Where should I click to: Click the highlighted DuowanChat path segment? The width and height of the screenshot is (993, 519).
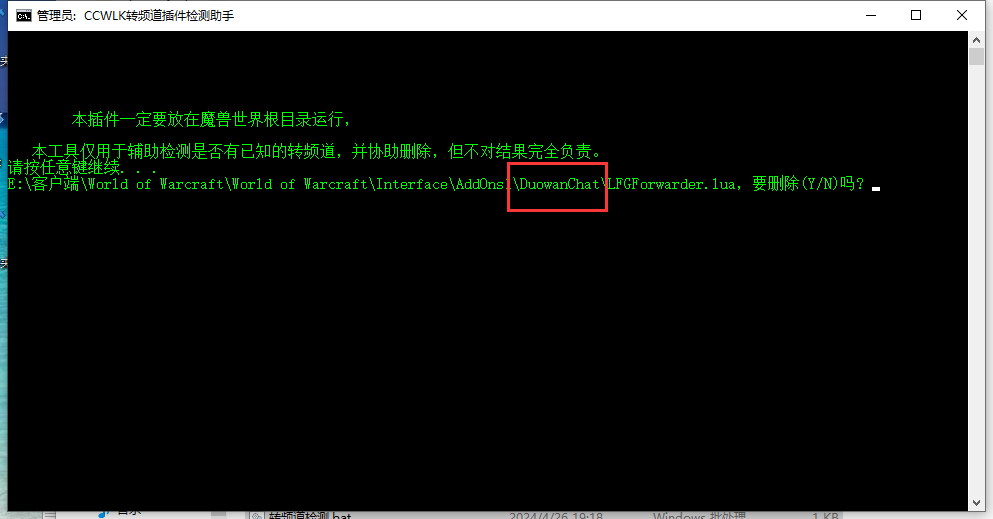[x=557, y=185]
